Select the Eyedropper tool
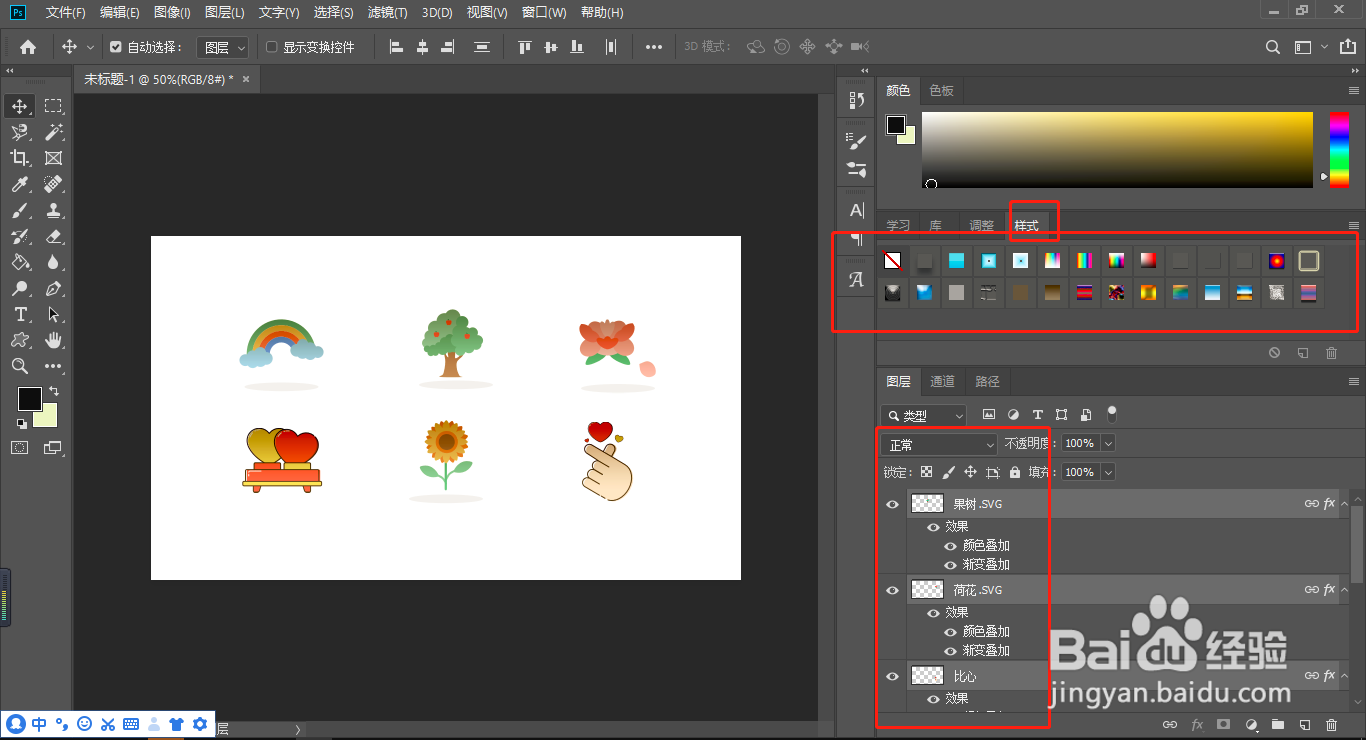Viewport: 1366px width, 740px height. pyautogui.click(x=20, y=184)
